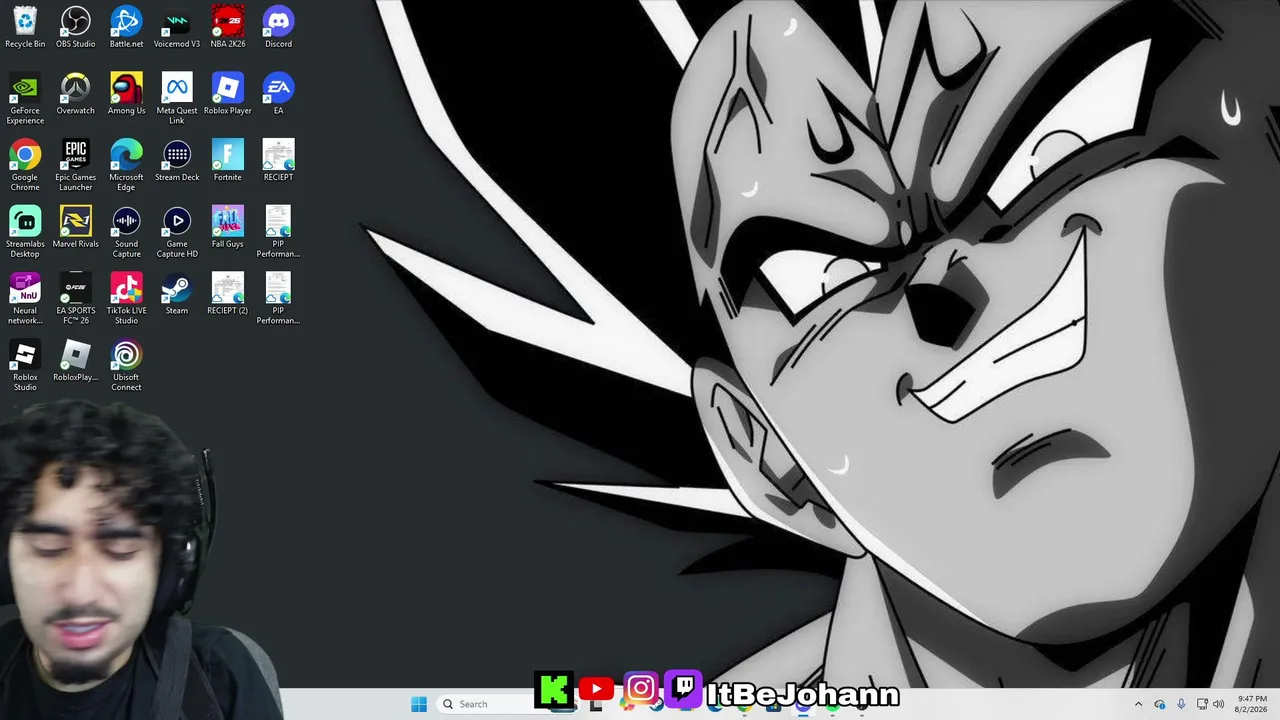Click the Voicemod V3 shortcut
The height and width of the screenshot is (720, 1280).
[x=177, y=27]
